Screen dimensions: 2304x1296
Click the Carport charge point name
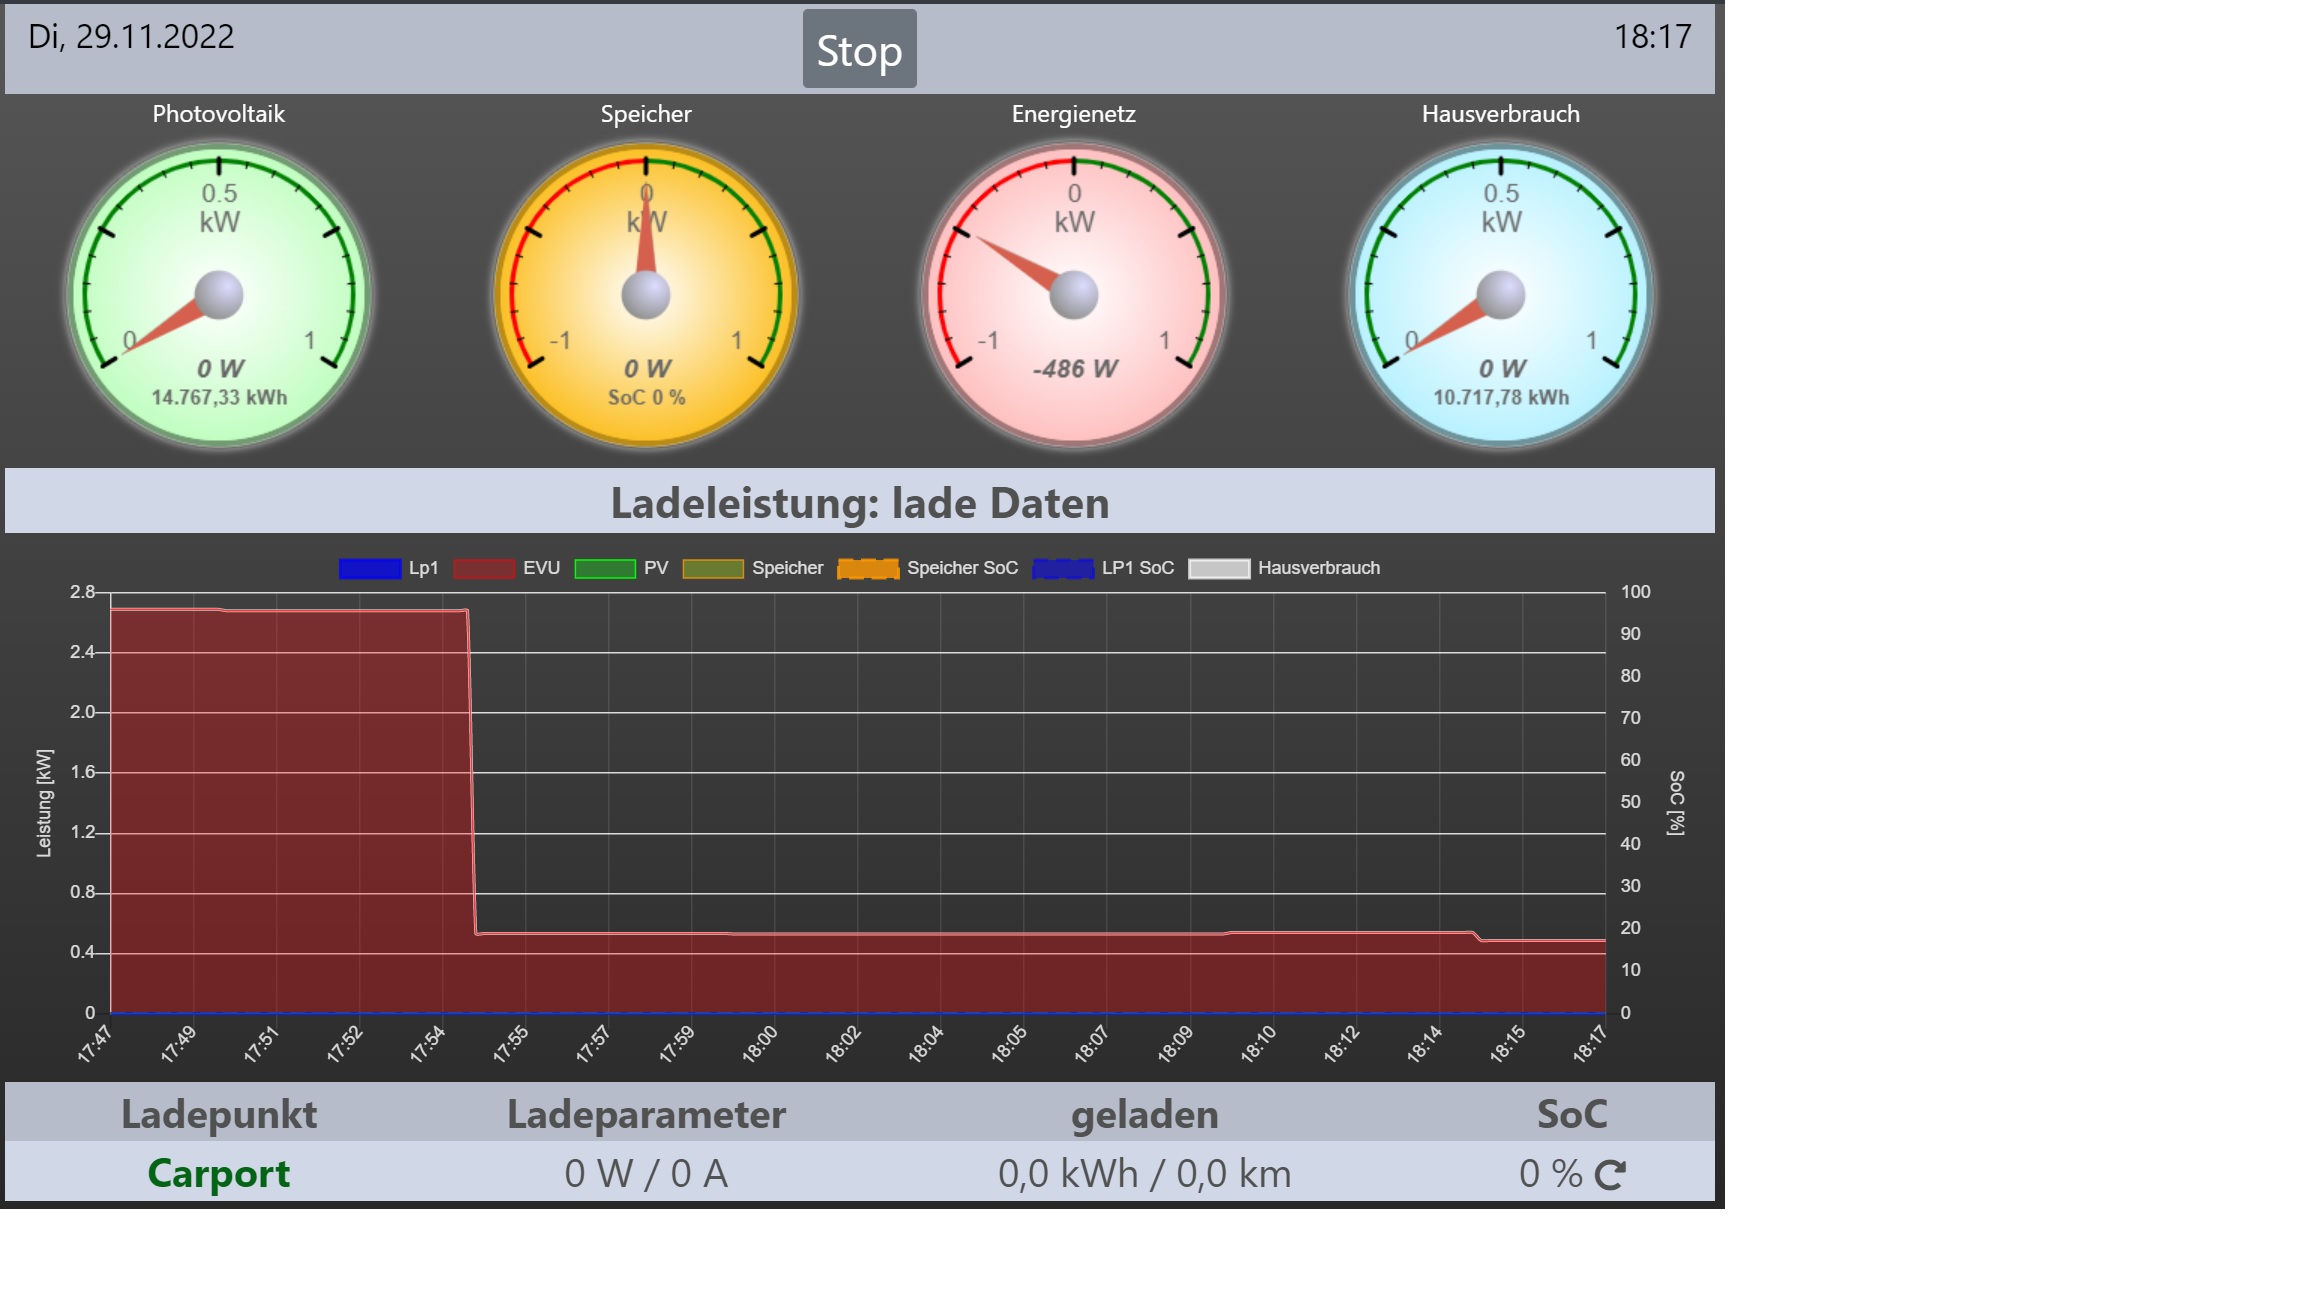[219, 1173]
